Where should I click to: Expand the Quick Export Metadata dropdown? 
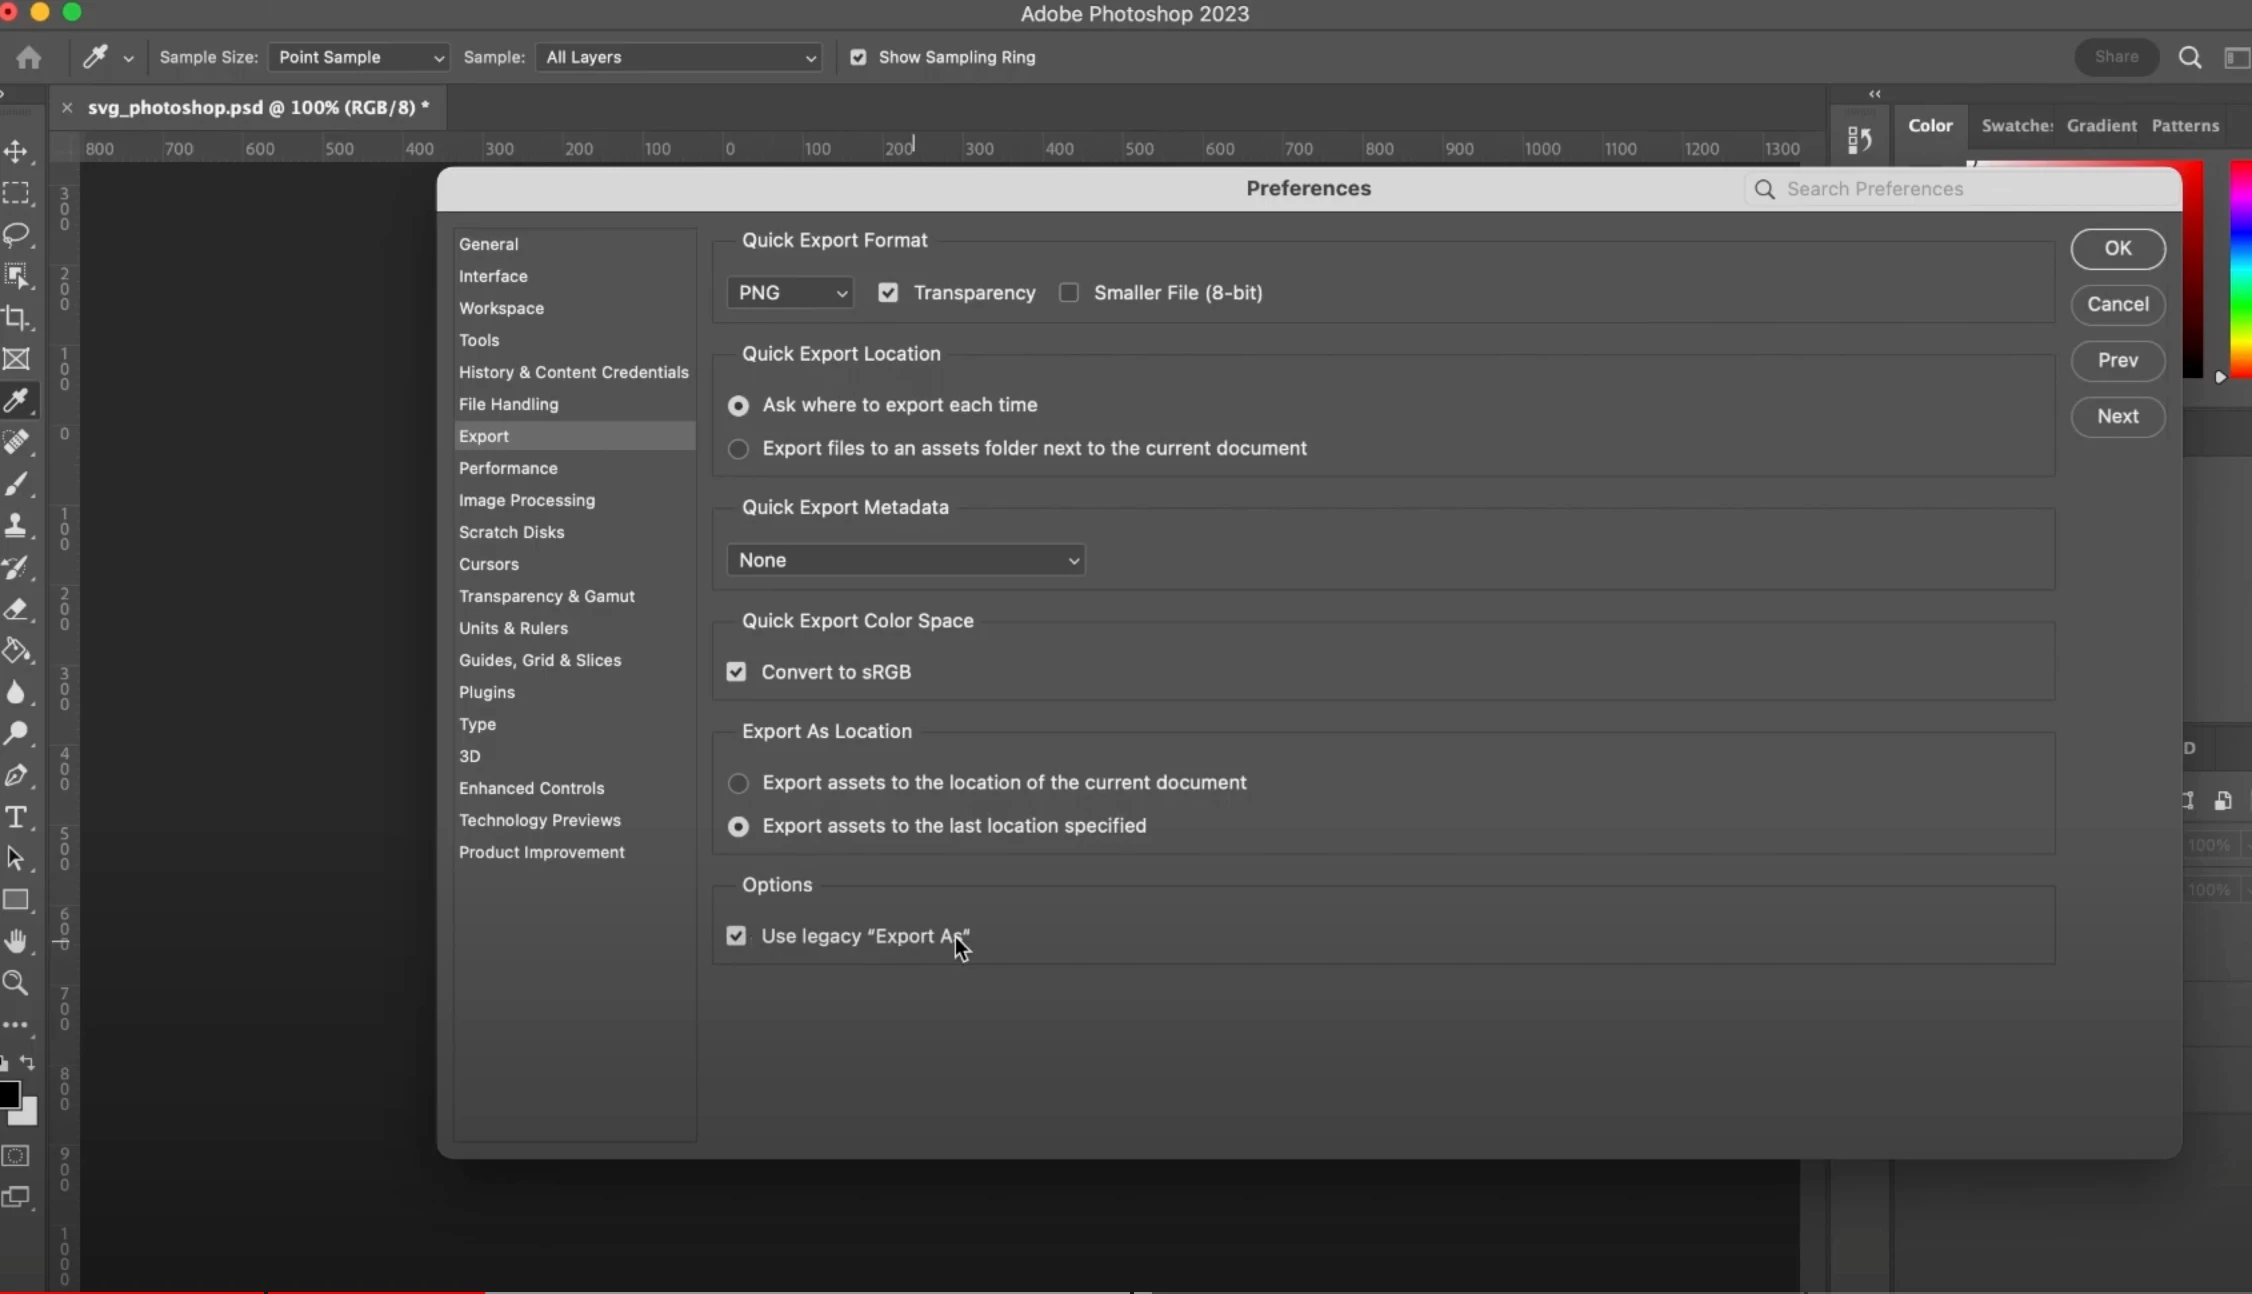[x=906, y=560]
